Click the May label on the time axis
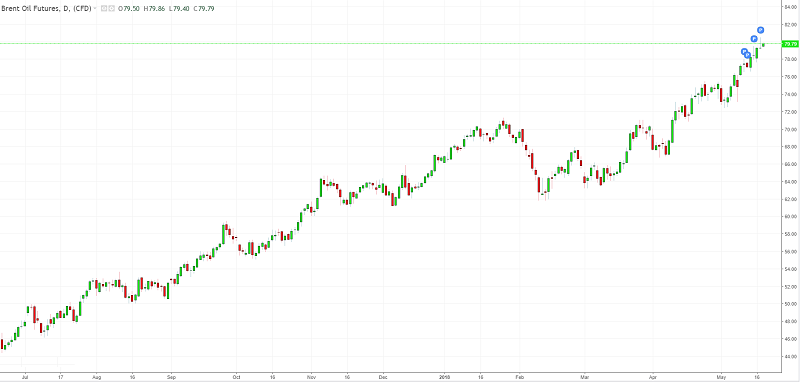 pyautogui.click(x=721, y=378)
